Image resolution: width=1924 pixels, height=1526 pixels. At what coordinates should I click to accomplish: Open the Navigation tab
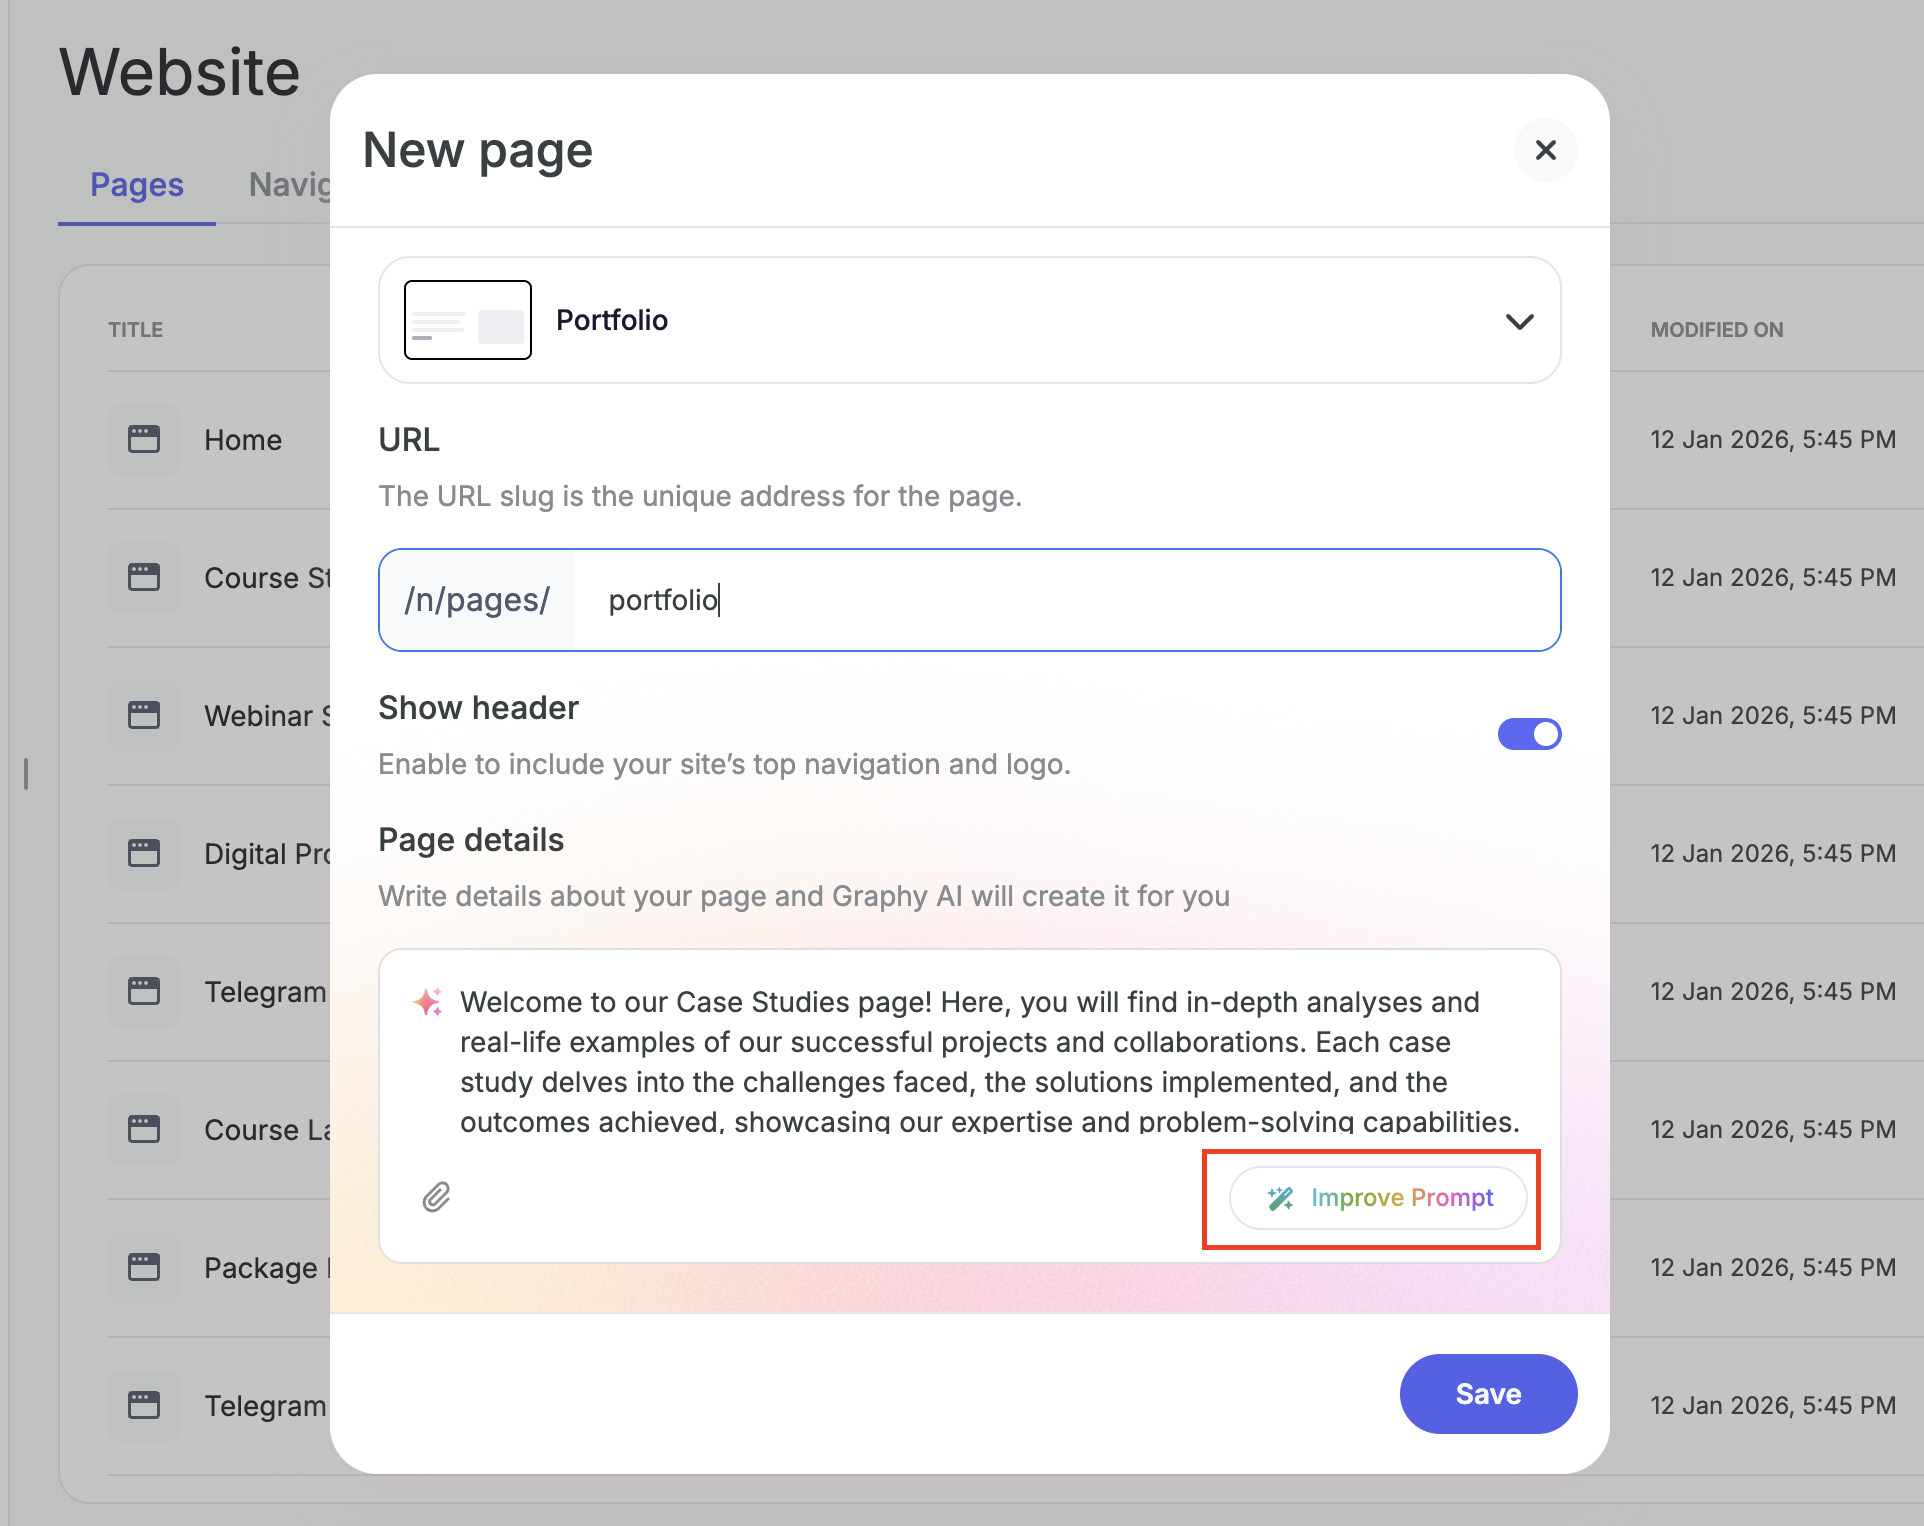pos(290,185)
